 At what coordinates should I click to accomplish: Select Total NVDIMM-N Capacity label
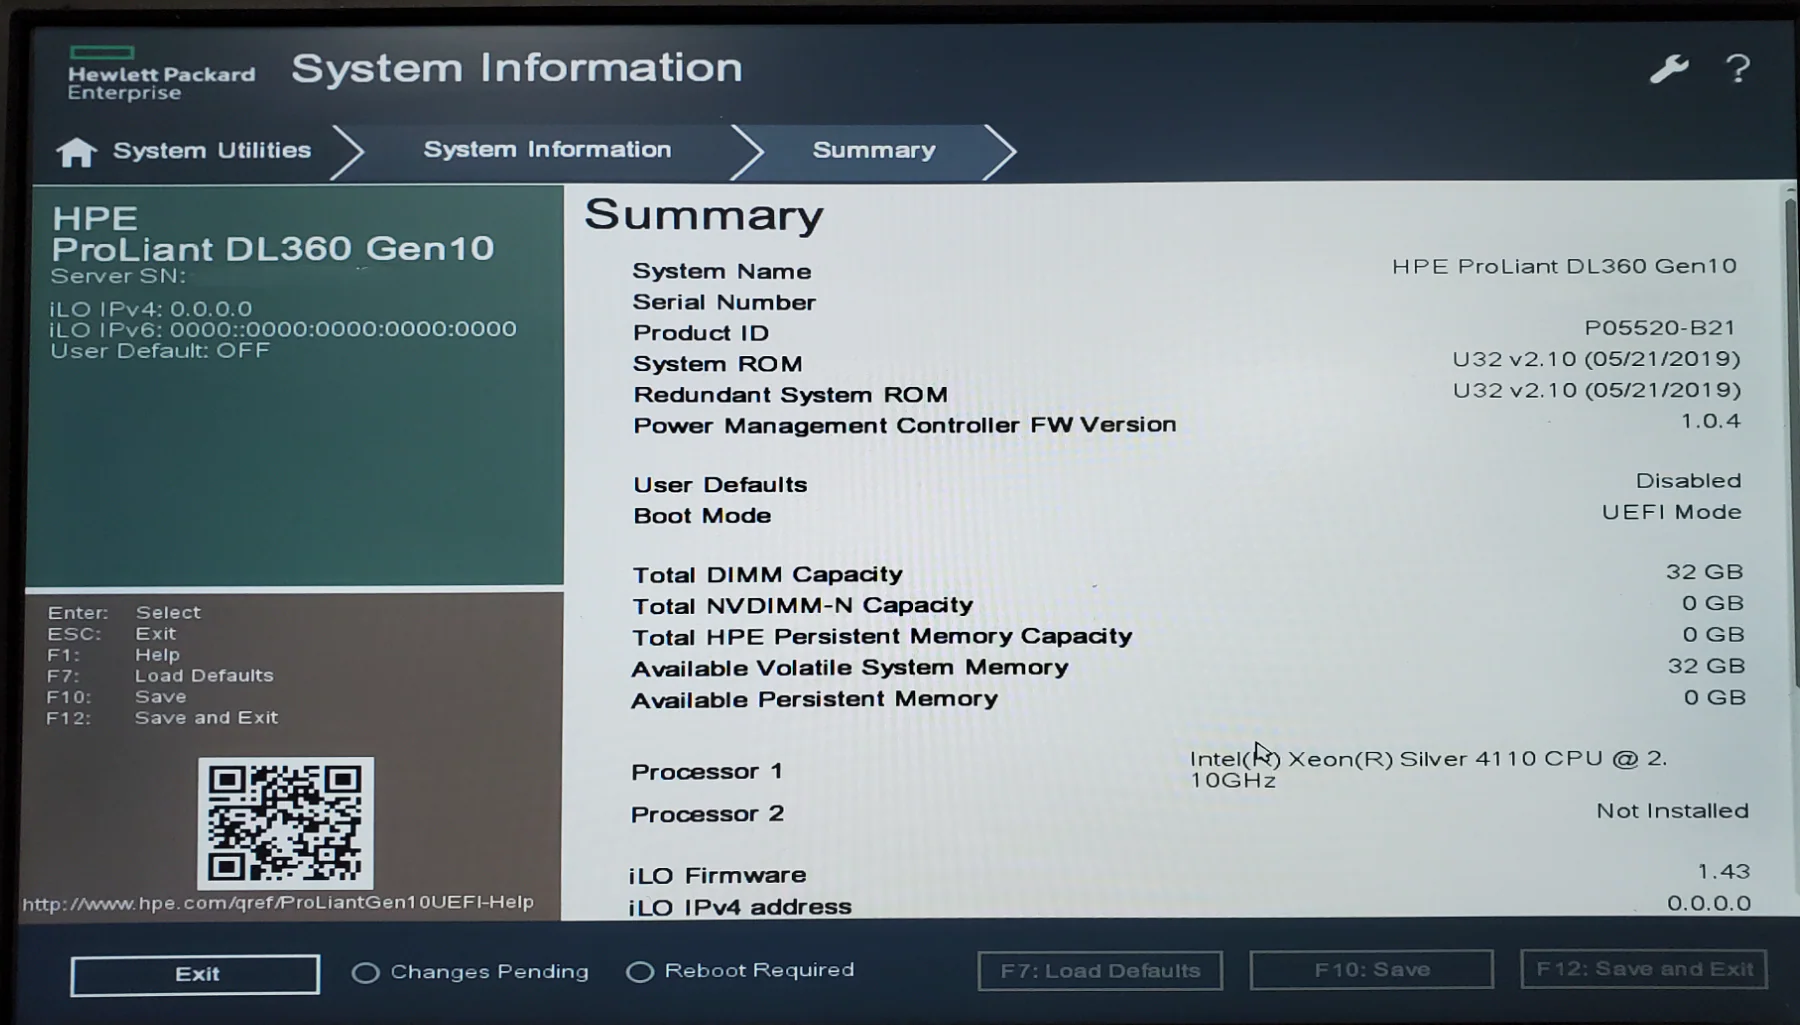802,606
